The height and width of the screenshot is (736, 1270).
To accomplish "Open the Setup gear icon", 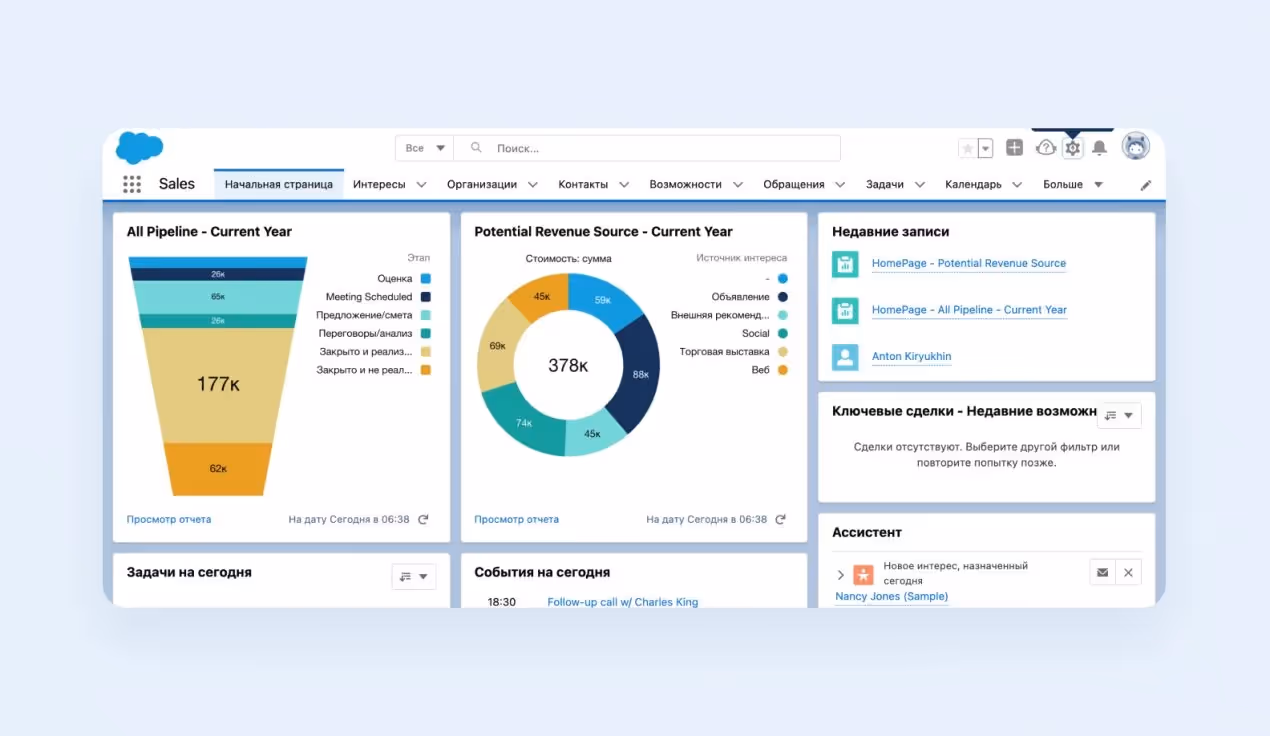I will click(1071, 146).
